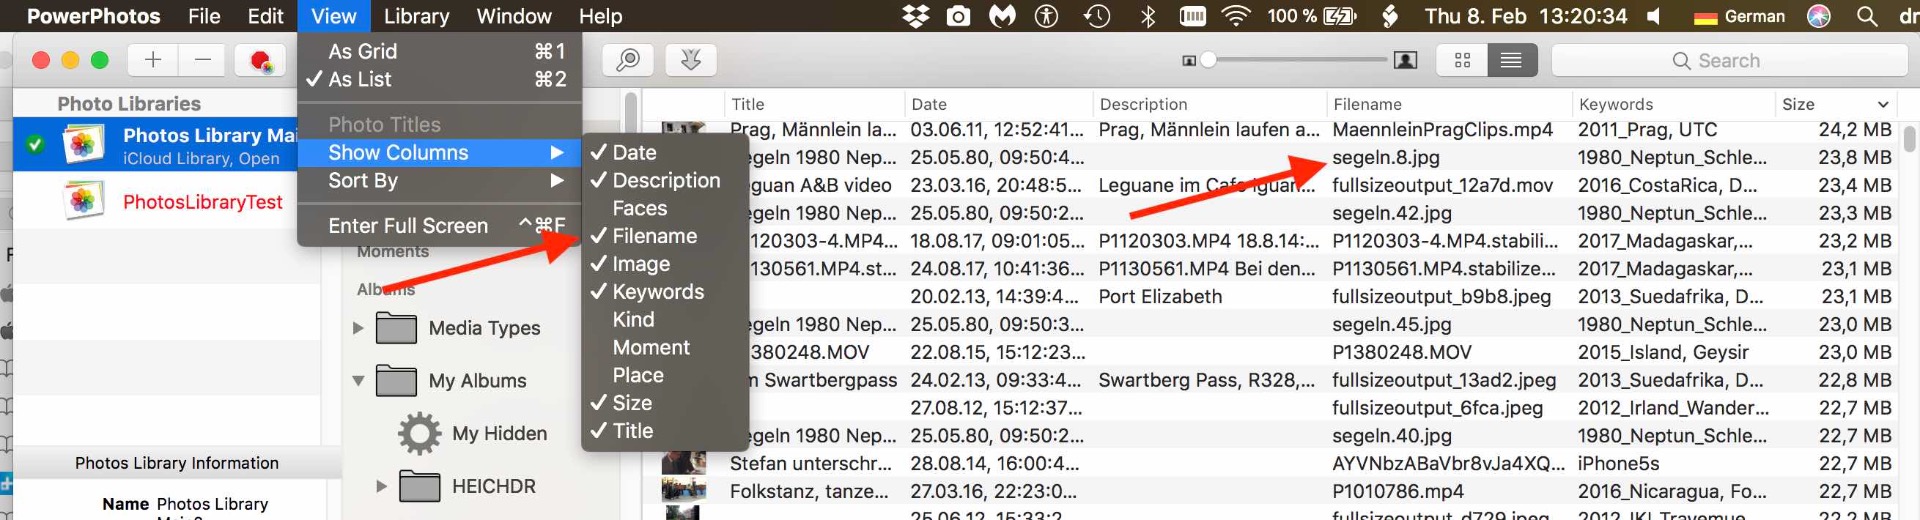The width and height of the screenshot is (1920, 520).
Task: Click the PhotosLibraryTest library icon
Action: 83,201
